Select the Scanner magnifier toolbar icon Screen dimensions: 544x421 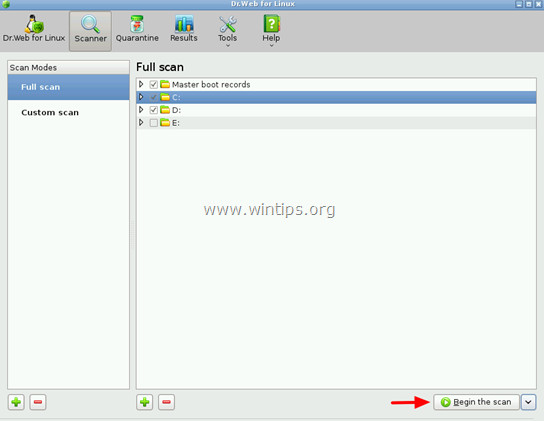[90, 24]
